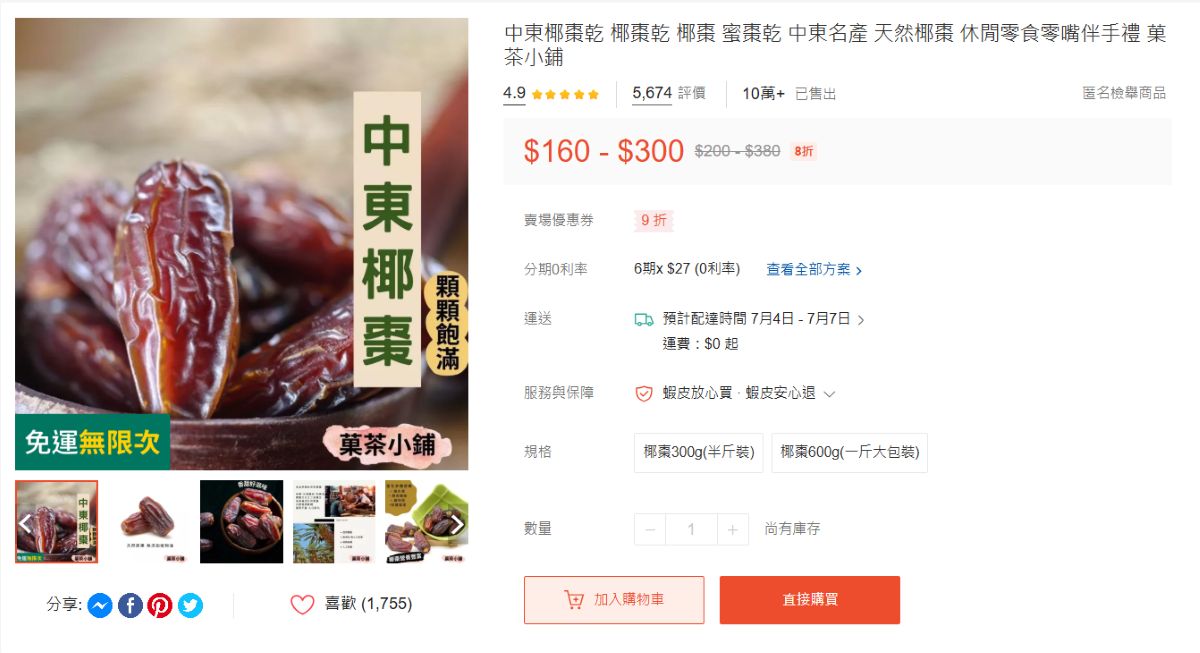The width and height of the screenshot is (1200, 653).
Task: Increase quantity with plus button
Action: tap(732, 529)
